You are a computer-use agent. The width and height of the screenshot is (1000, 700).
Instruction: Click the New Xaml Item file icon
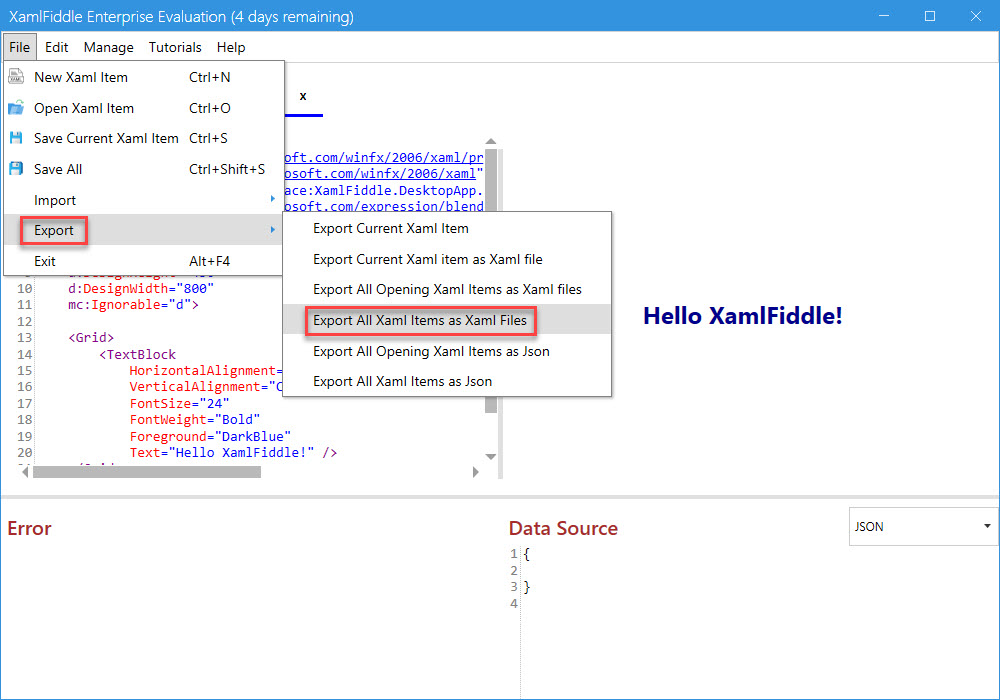coord(16,77)
